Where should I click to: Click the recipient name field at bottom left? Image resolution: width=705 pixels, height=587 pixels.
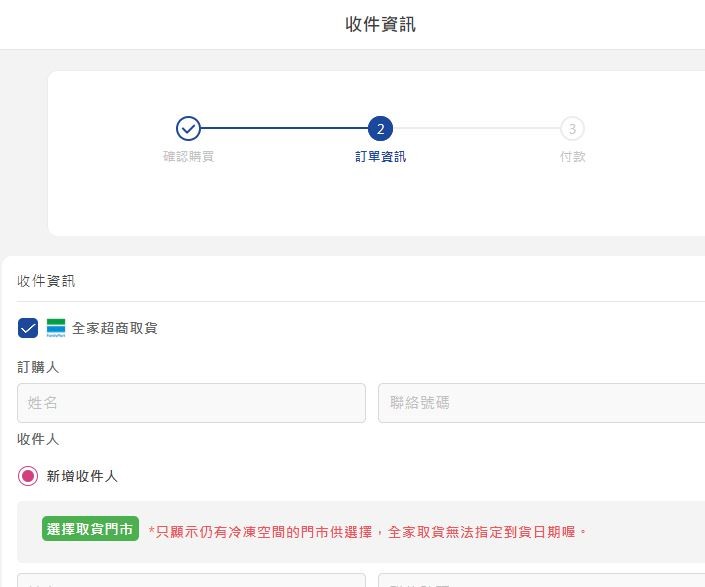192,580
